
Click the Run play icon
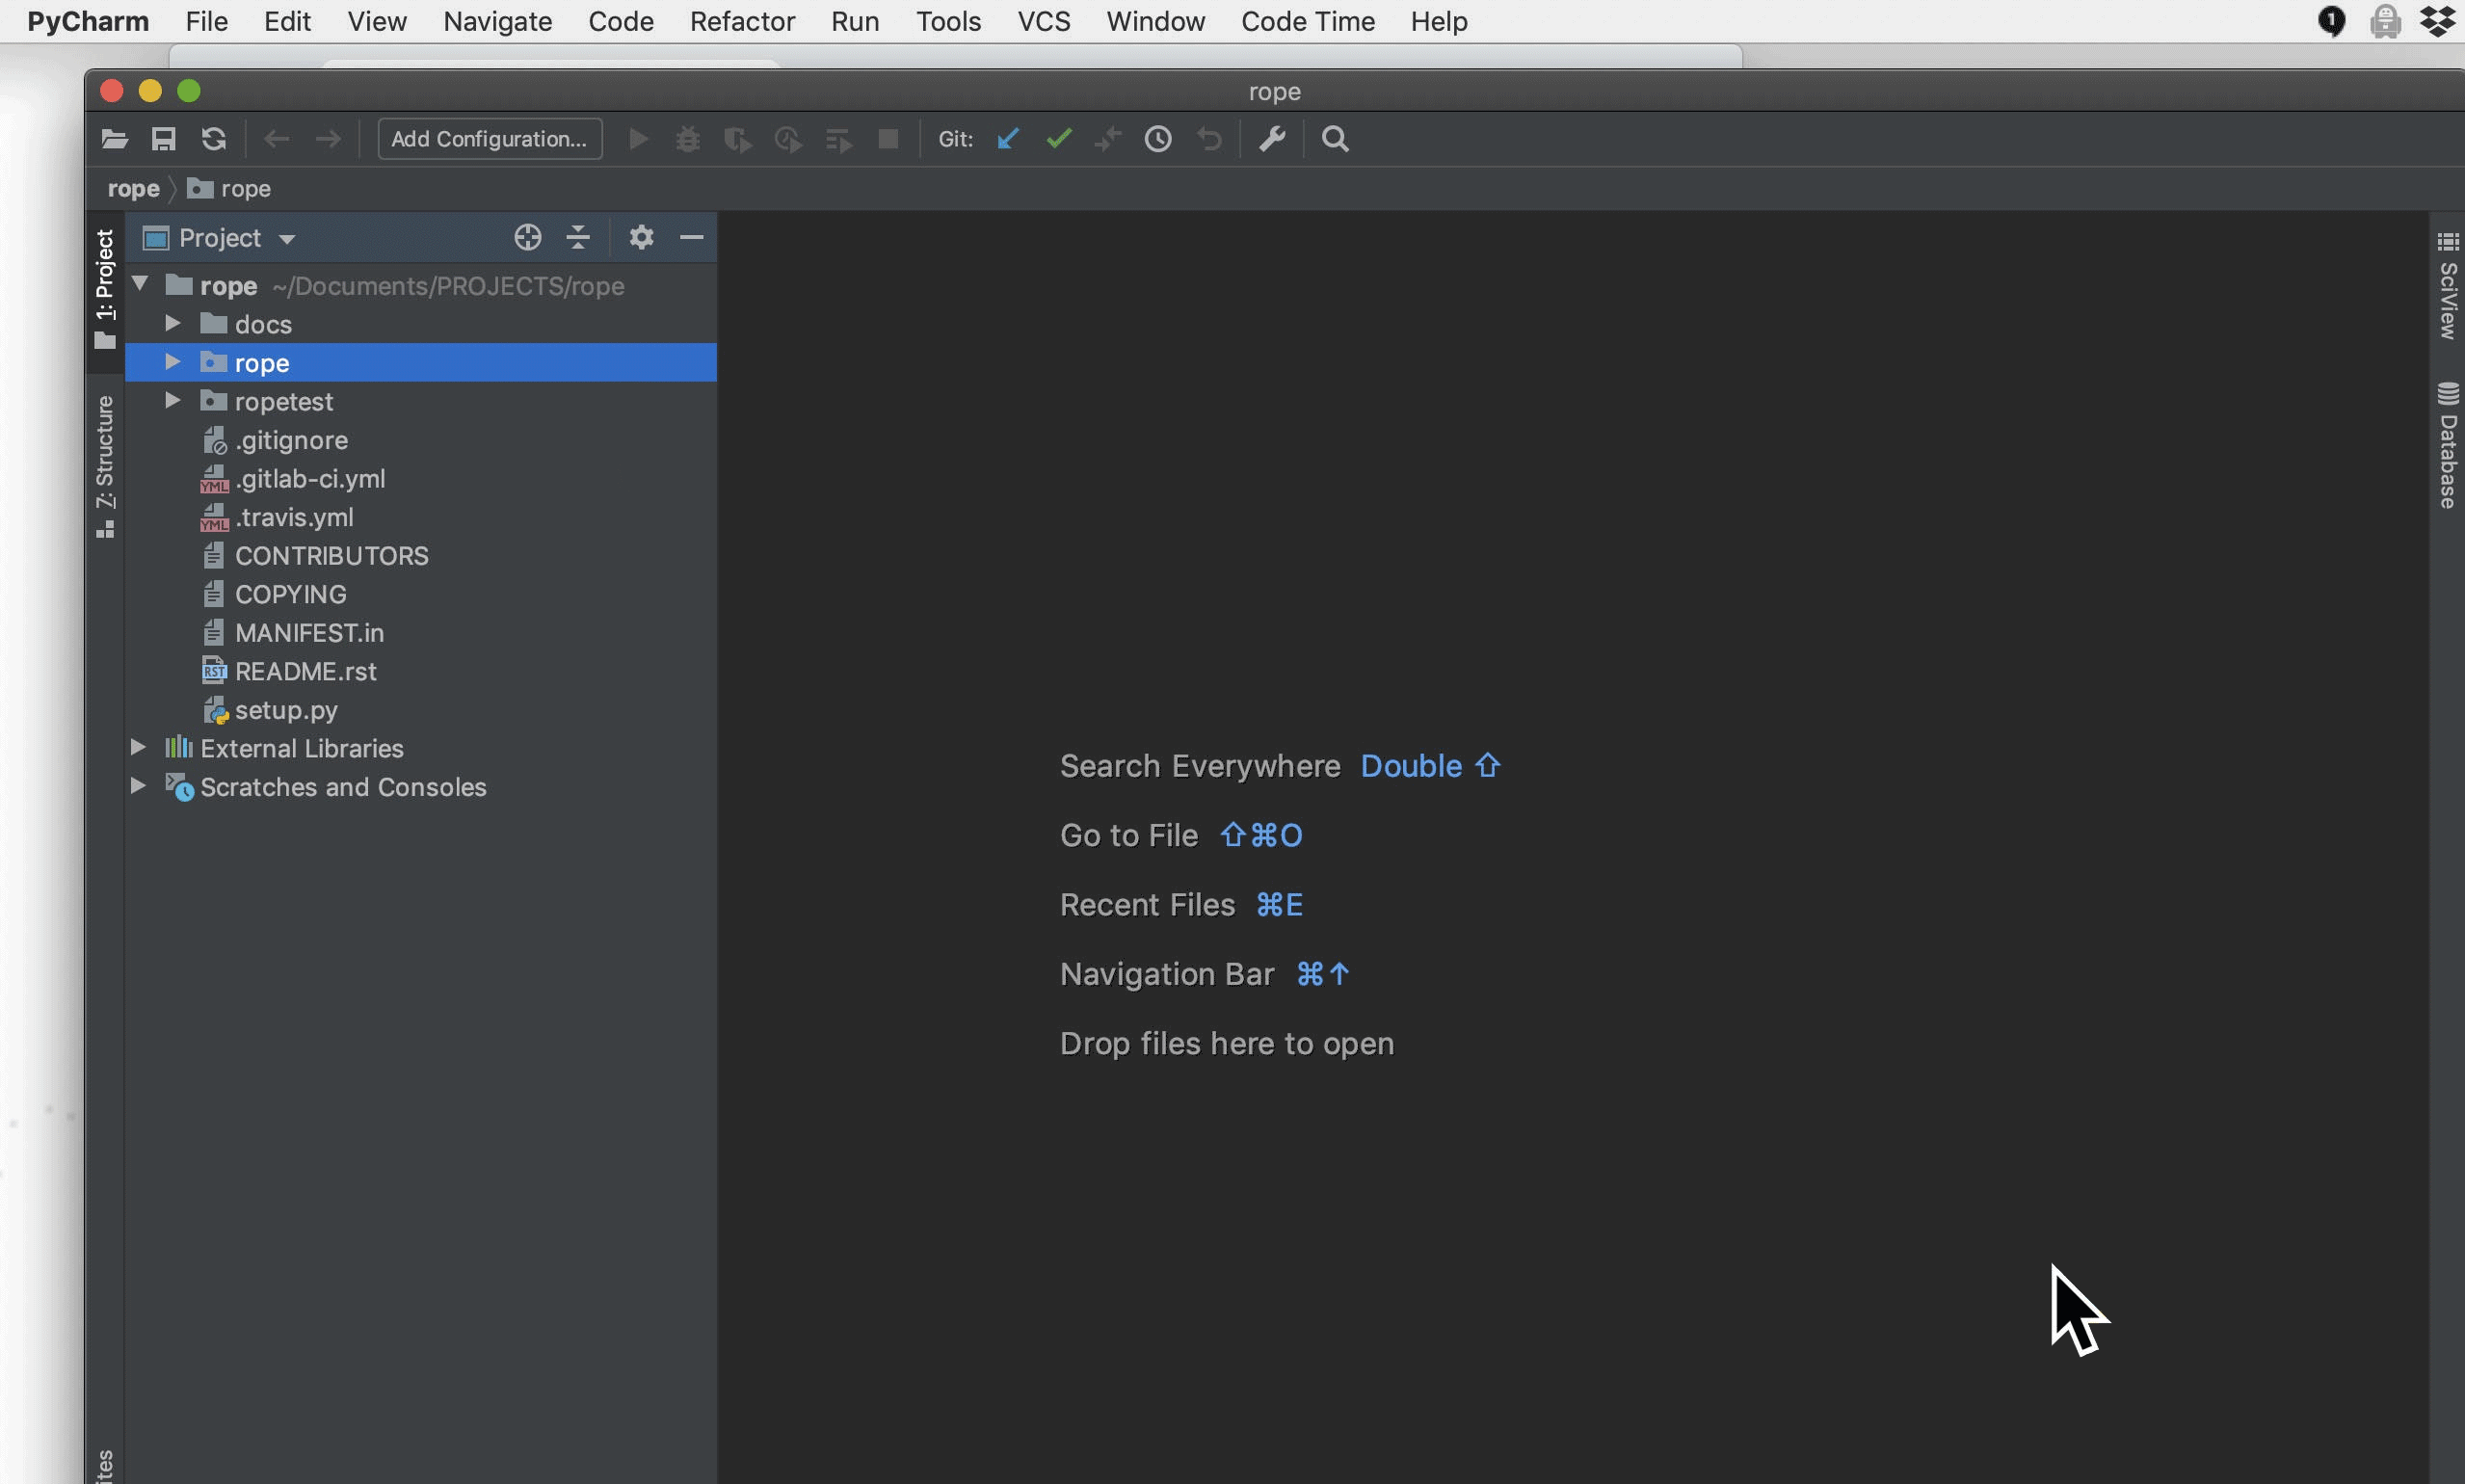coord(638,139)
